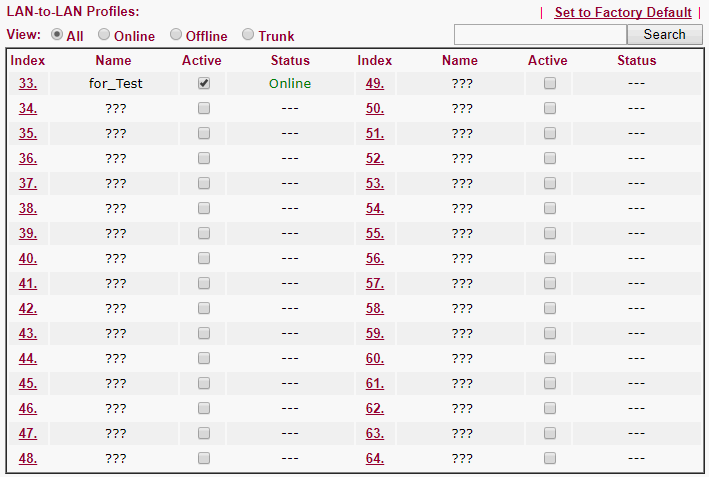Open profile index 48 link
The width and height of the screenshot is (709, 477).
tap(28, 458)
